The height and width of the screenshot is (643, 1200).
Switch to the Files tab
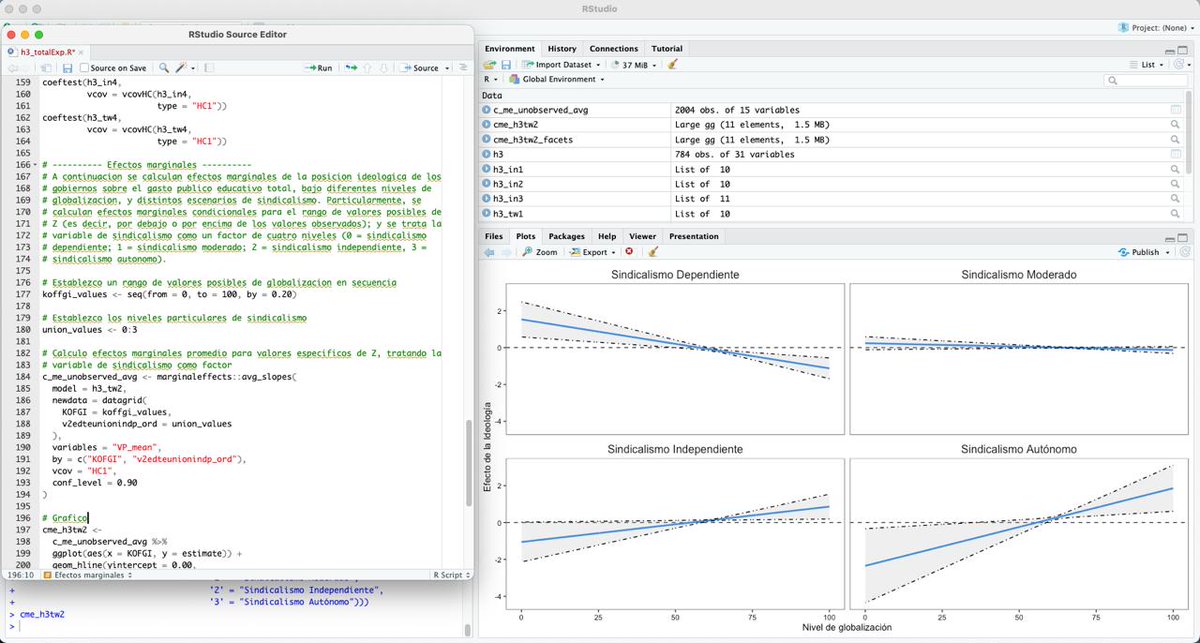(494, 236)
